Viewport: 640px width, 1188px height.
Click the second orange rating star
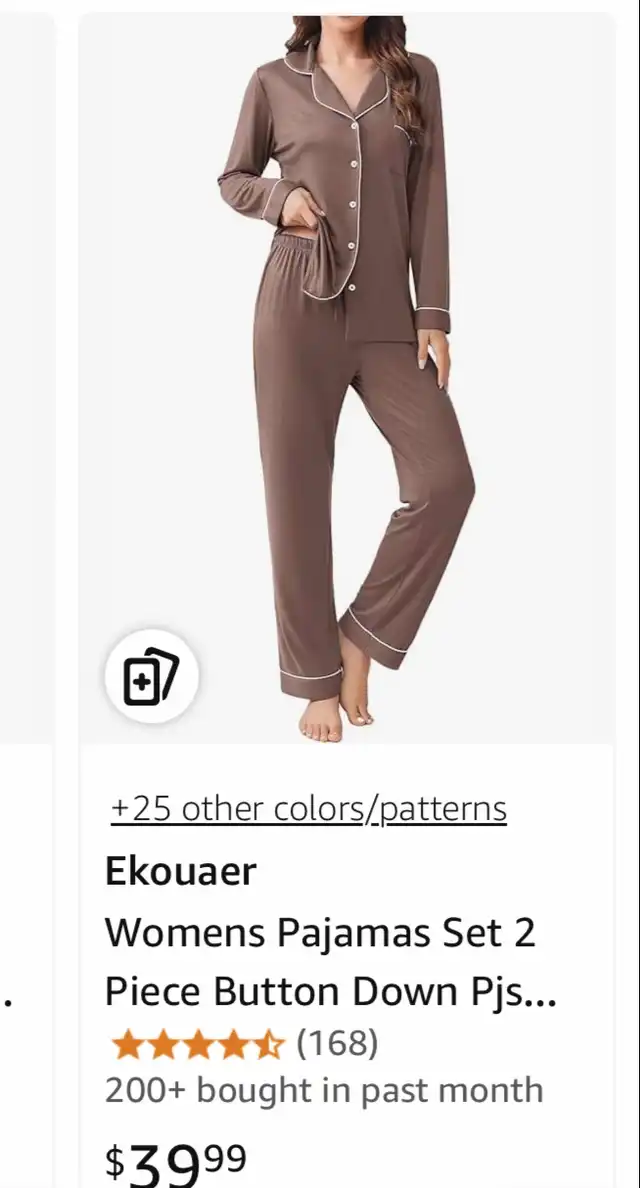163,1045
